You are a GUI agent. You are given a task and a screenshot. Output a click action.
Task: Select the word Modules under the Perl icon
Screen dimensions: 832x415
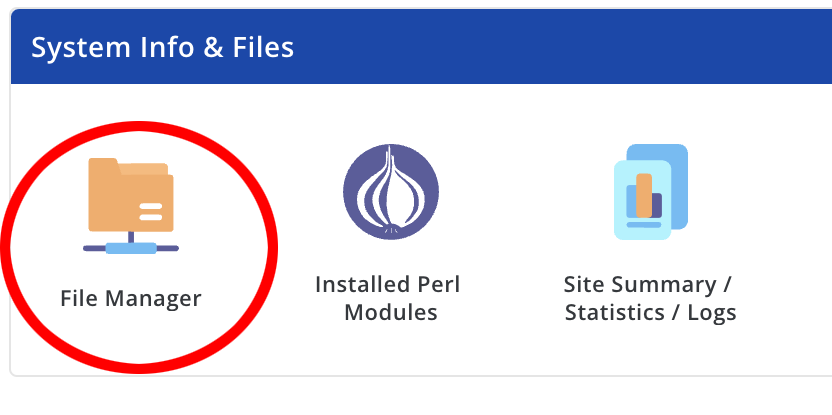(x=391, y=312)
